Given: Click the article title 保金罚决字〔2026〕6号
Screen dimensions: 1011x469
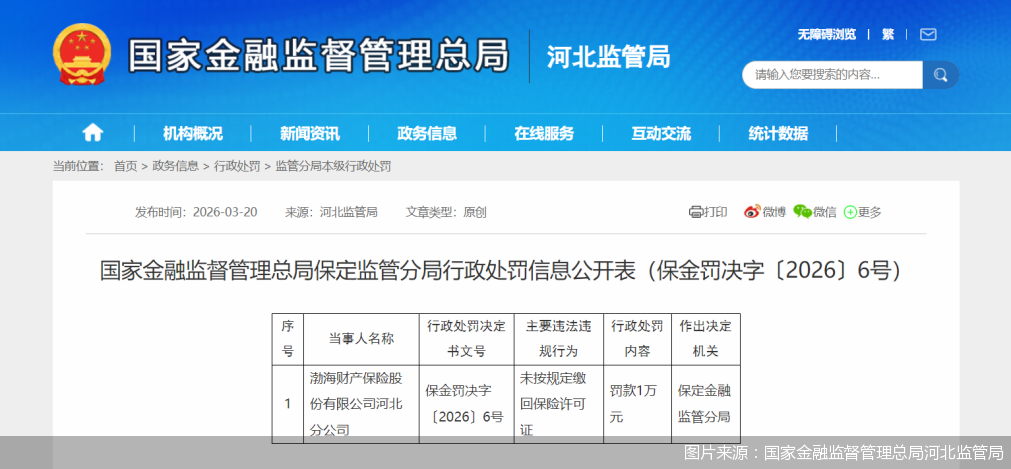Looking at the screenshot, I should point(500,271).
